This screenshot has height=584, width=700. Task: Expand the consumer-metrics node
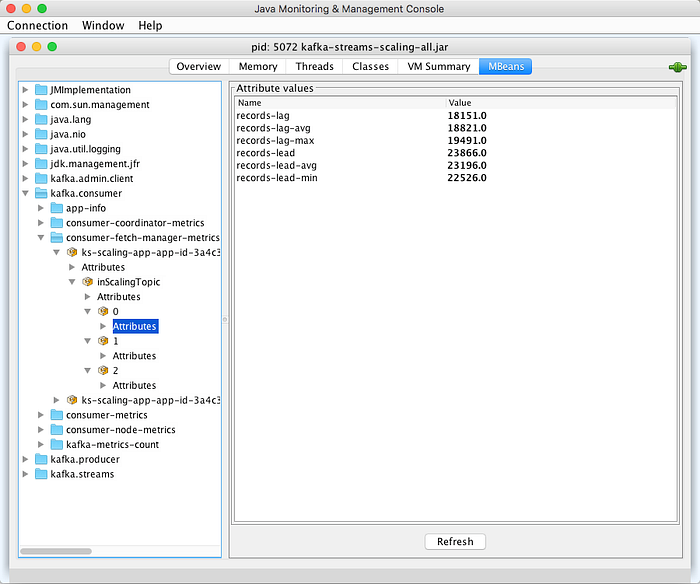(x=41, y=415)
